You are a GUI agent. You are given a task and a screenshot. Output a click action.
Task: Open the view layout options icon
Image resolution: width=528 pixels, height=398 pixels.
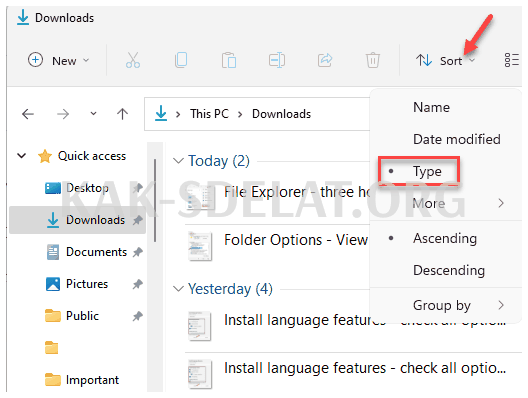(512, 60)
